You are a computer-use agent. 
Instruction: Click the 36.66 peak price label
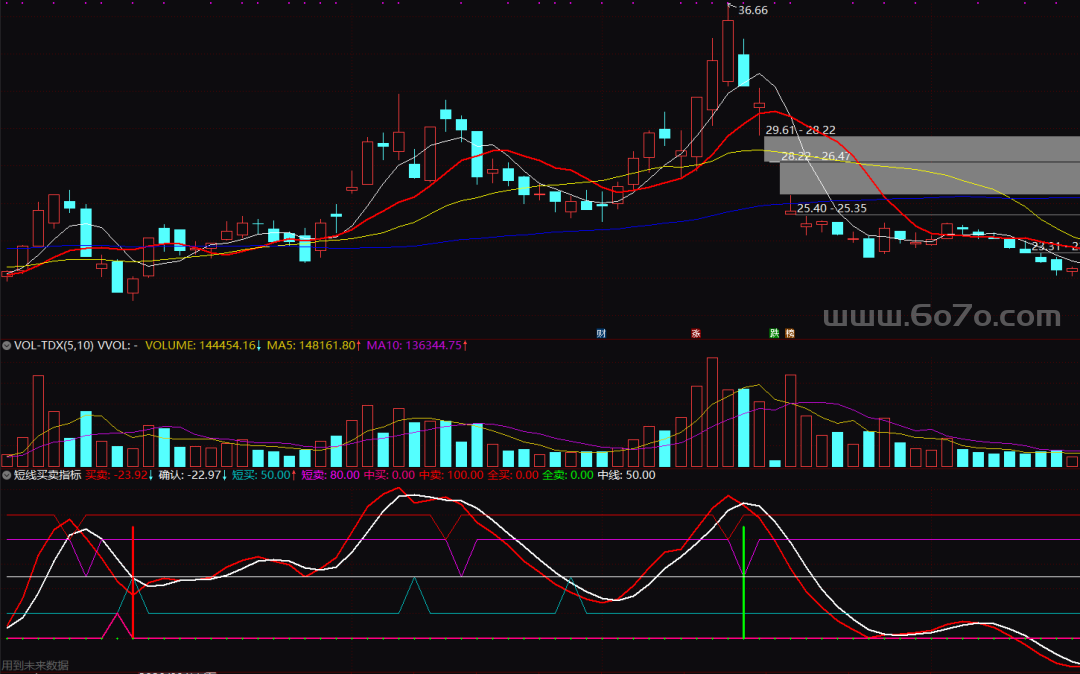pos(752,11)
